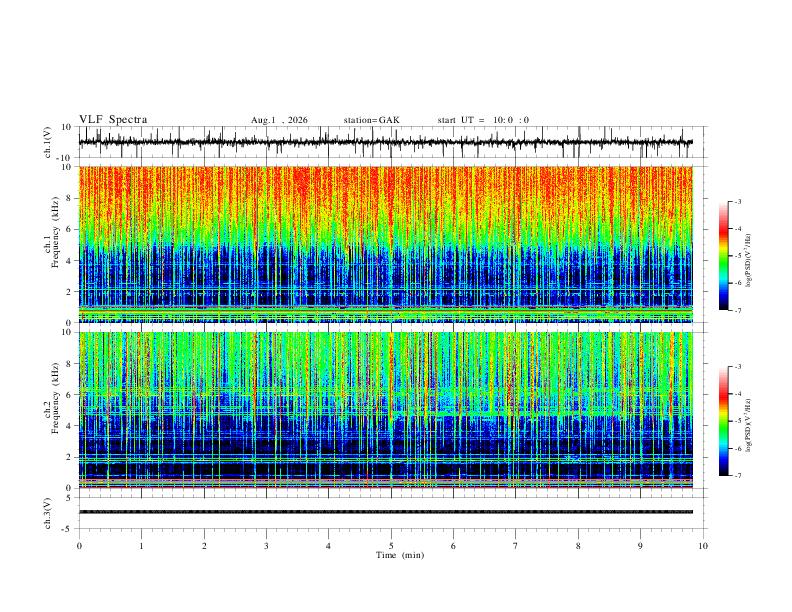Click the 0 minute tick label
Screen dimensions: 792x612
coord(79,546)
